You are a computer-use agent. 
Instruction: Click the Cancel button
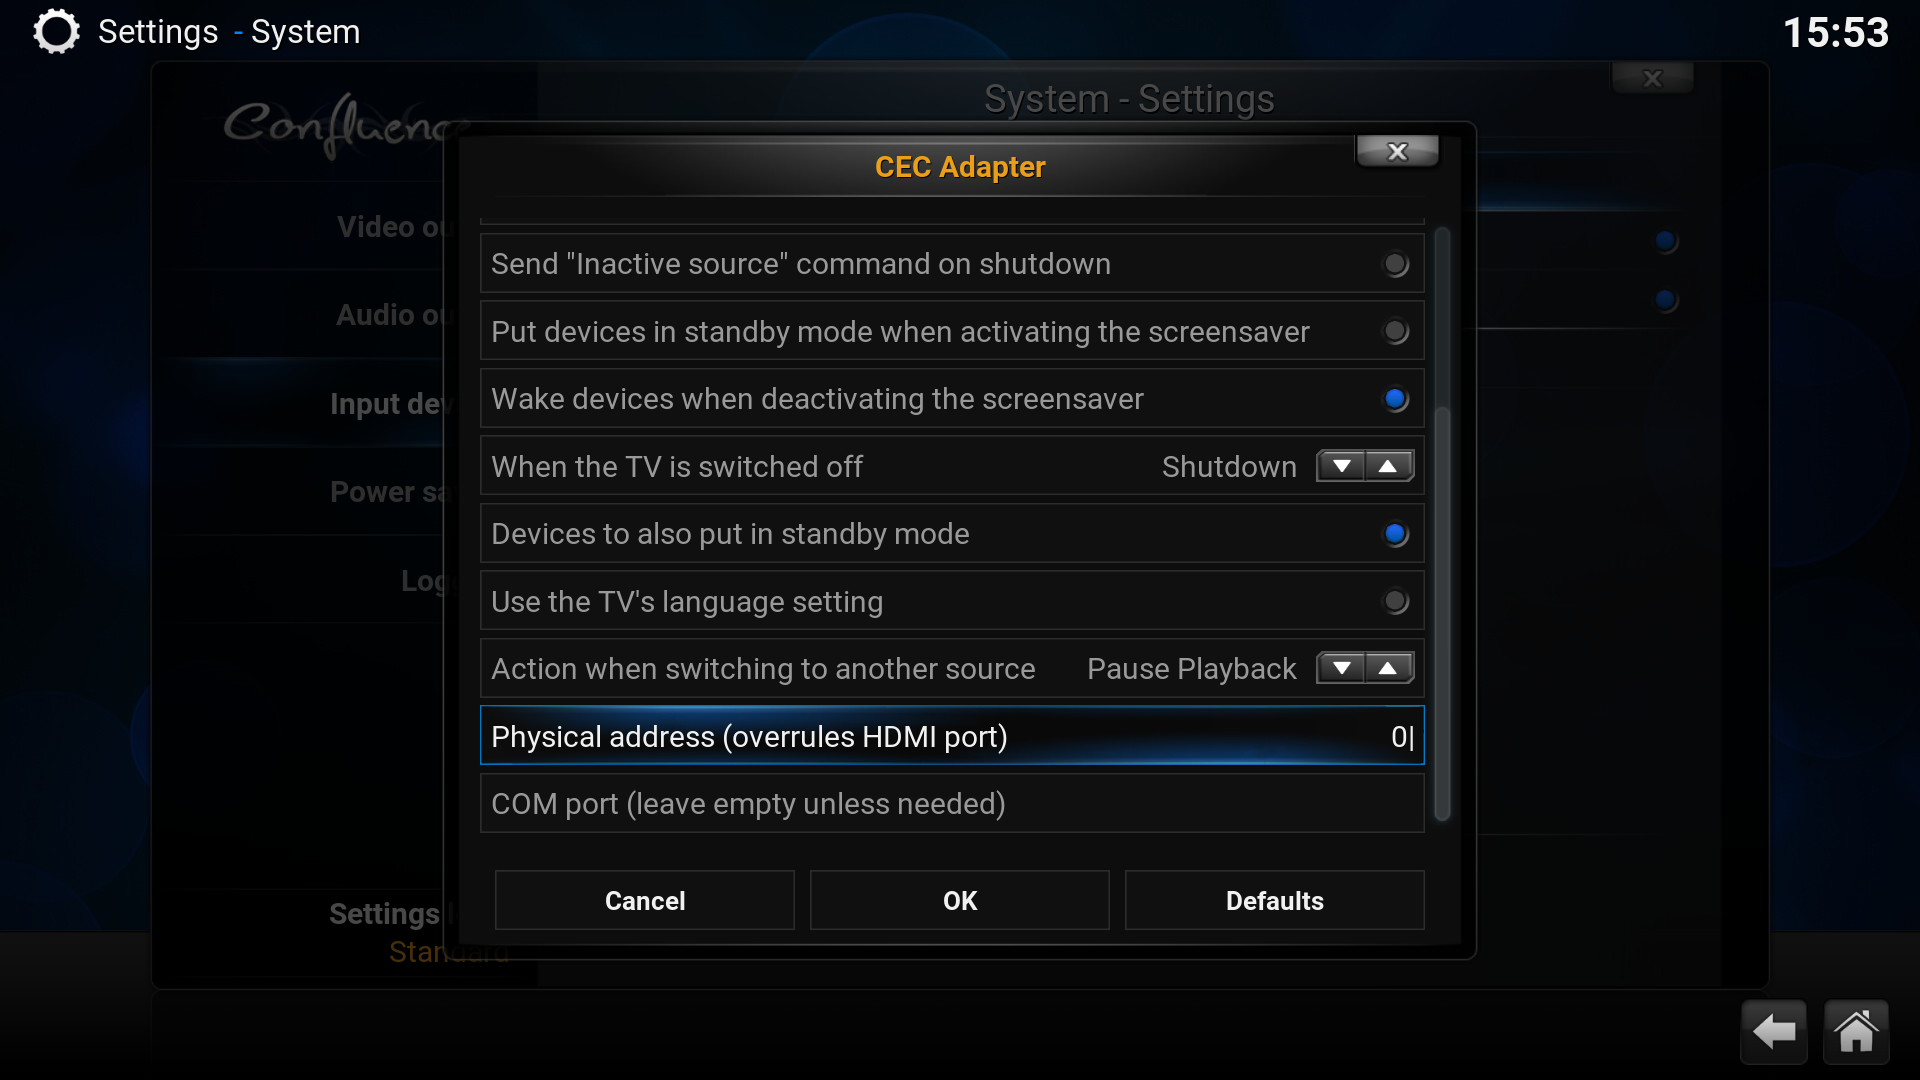click(x=645, y=901)
